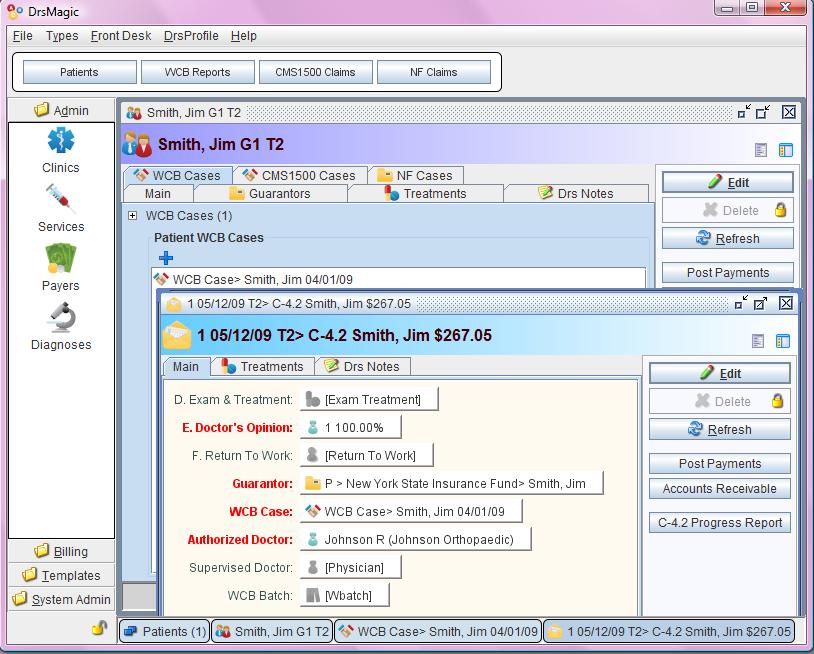Expand the Billing sidebar section

click(x=61, y=551)
